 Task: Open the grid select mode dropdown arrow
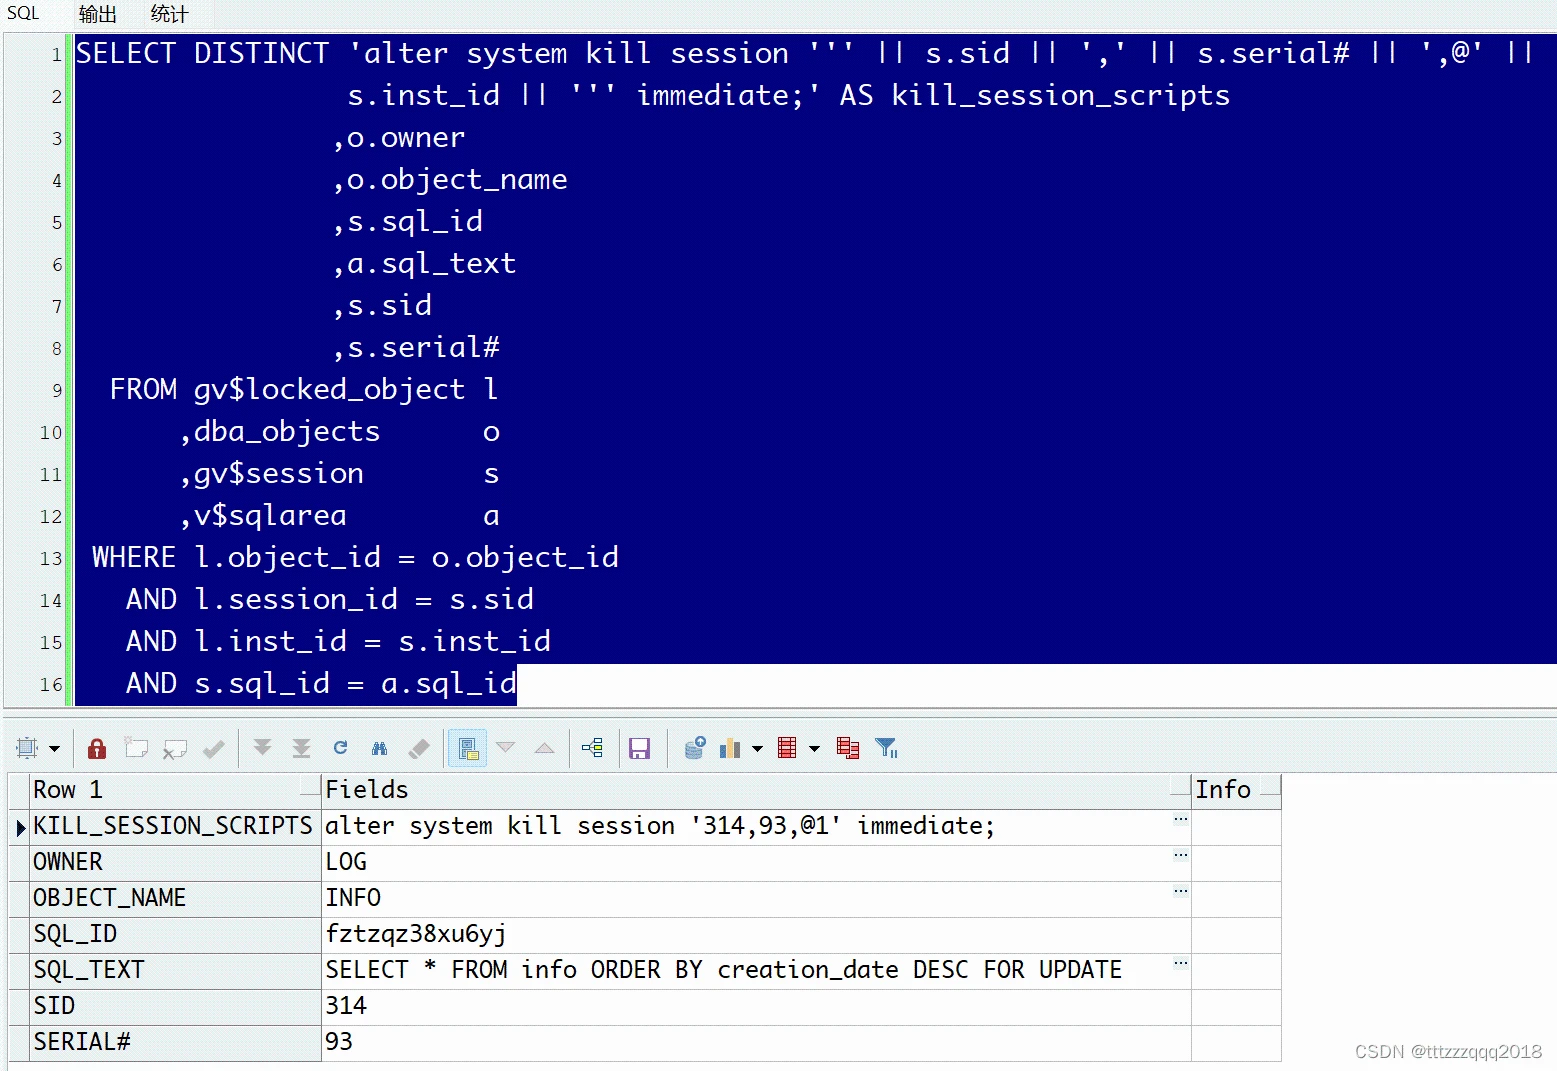point(54,748)
